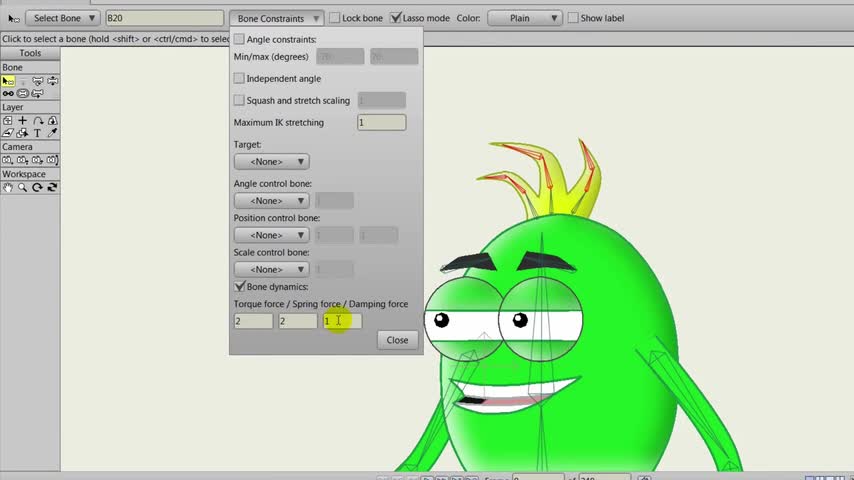This screenshot has width=854, height=480.
Task: Disable the Lasso mode checkbox
Action: coord(396,18)
